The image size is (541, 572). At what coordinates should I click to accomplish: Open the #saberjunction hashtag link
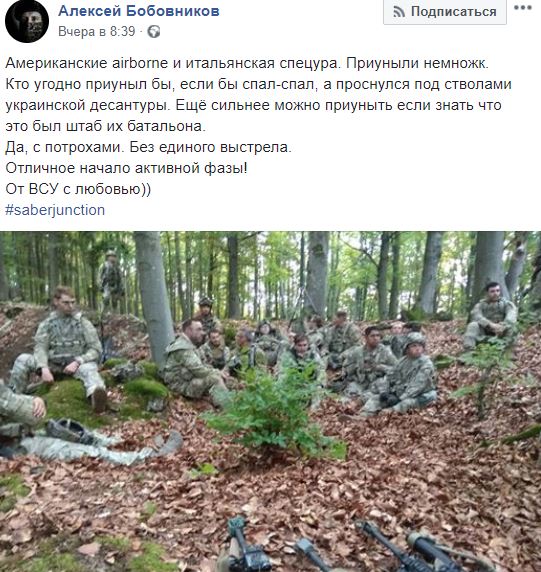[55, 210]
